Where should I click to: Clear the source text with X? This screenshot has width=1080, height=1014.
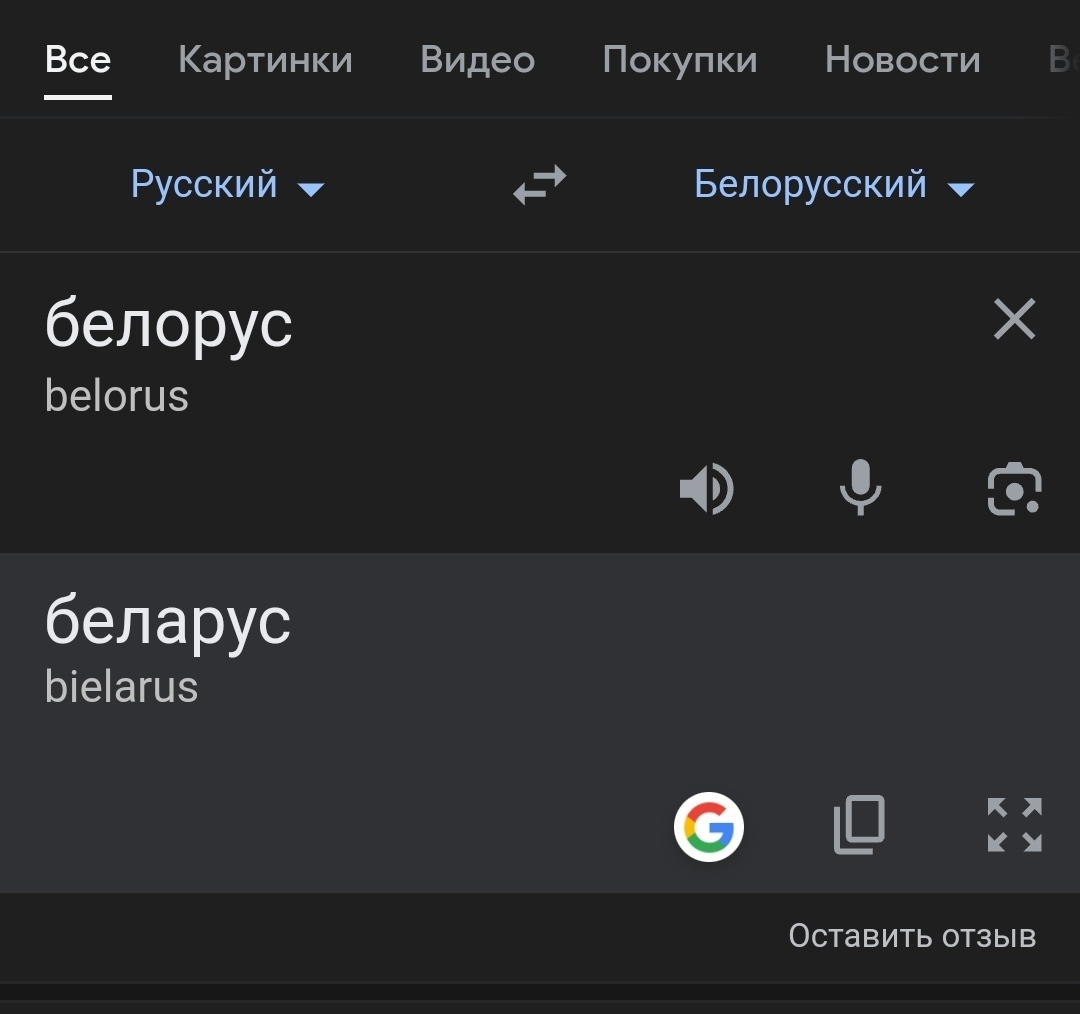coord(1014,320)
